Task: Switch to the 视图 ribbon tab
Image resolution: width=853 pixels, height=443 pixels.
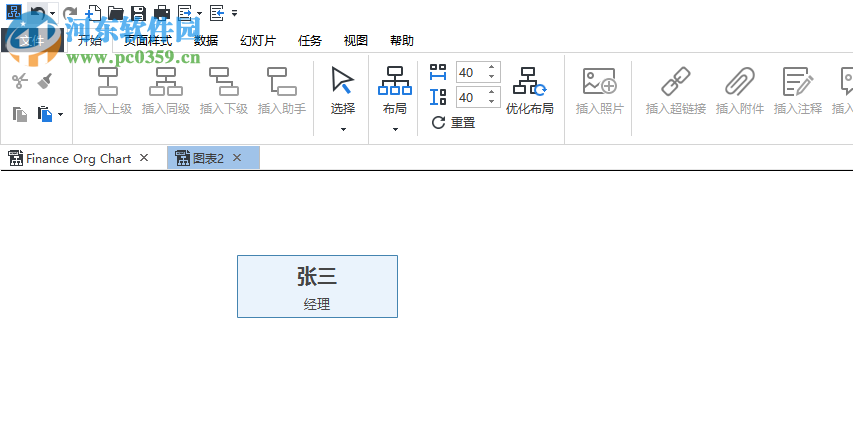Action: (356, 40)
